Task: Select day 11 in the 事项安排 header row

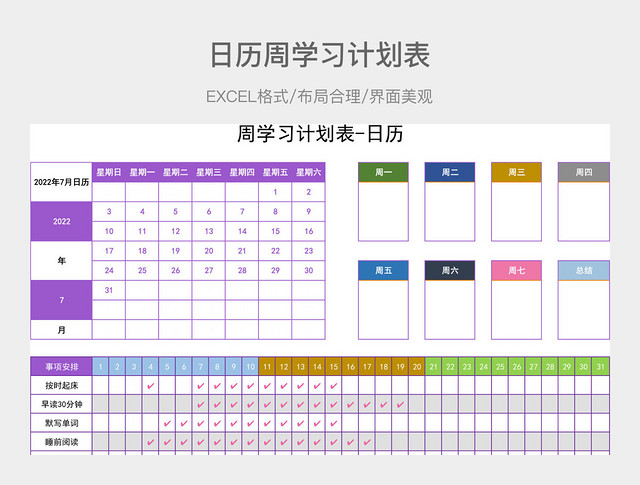Action: [x=267, y=367]
